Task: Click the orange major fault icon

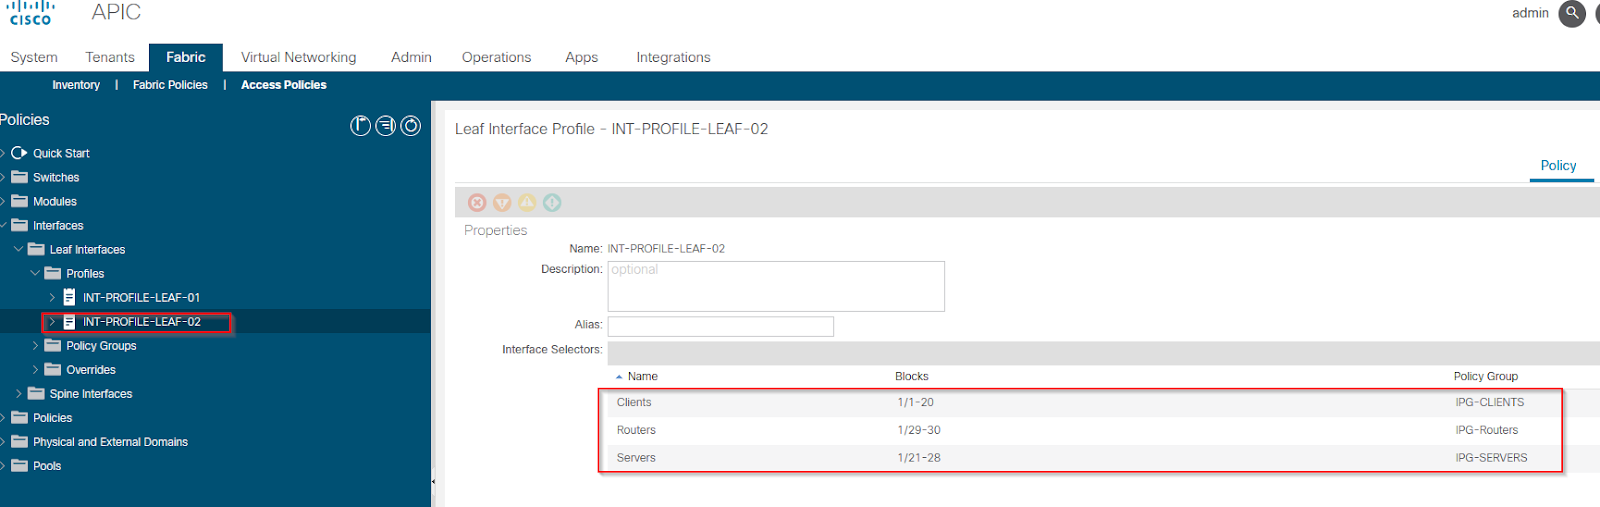Action: [502, 203]
